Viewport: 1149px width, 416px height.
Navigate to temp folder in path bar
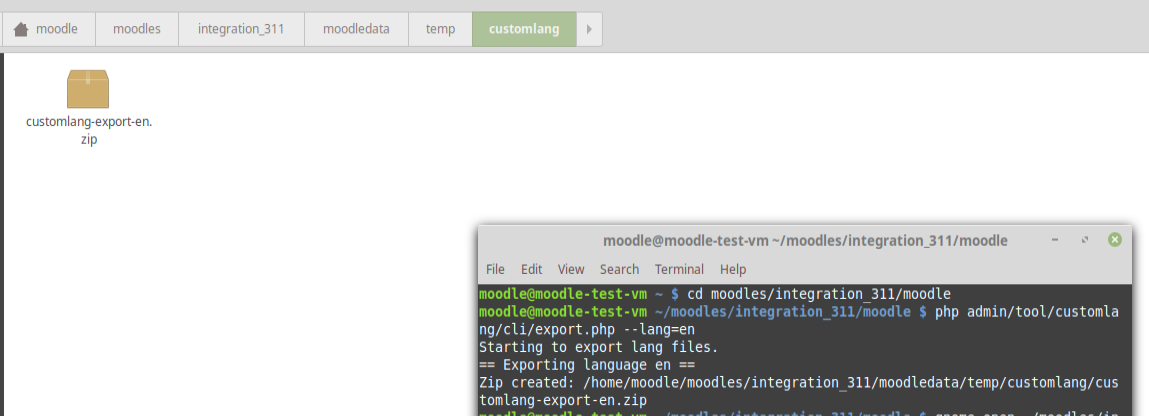[x=440, y=29]
